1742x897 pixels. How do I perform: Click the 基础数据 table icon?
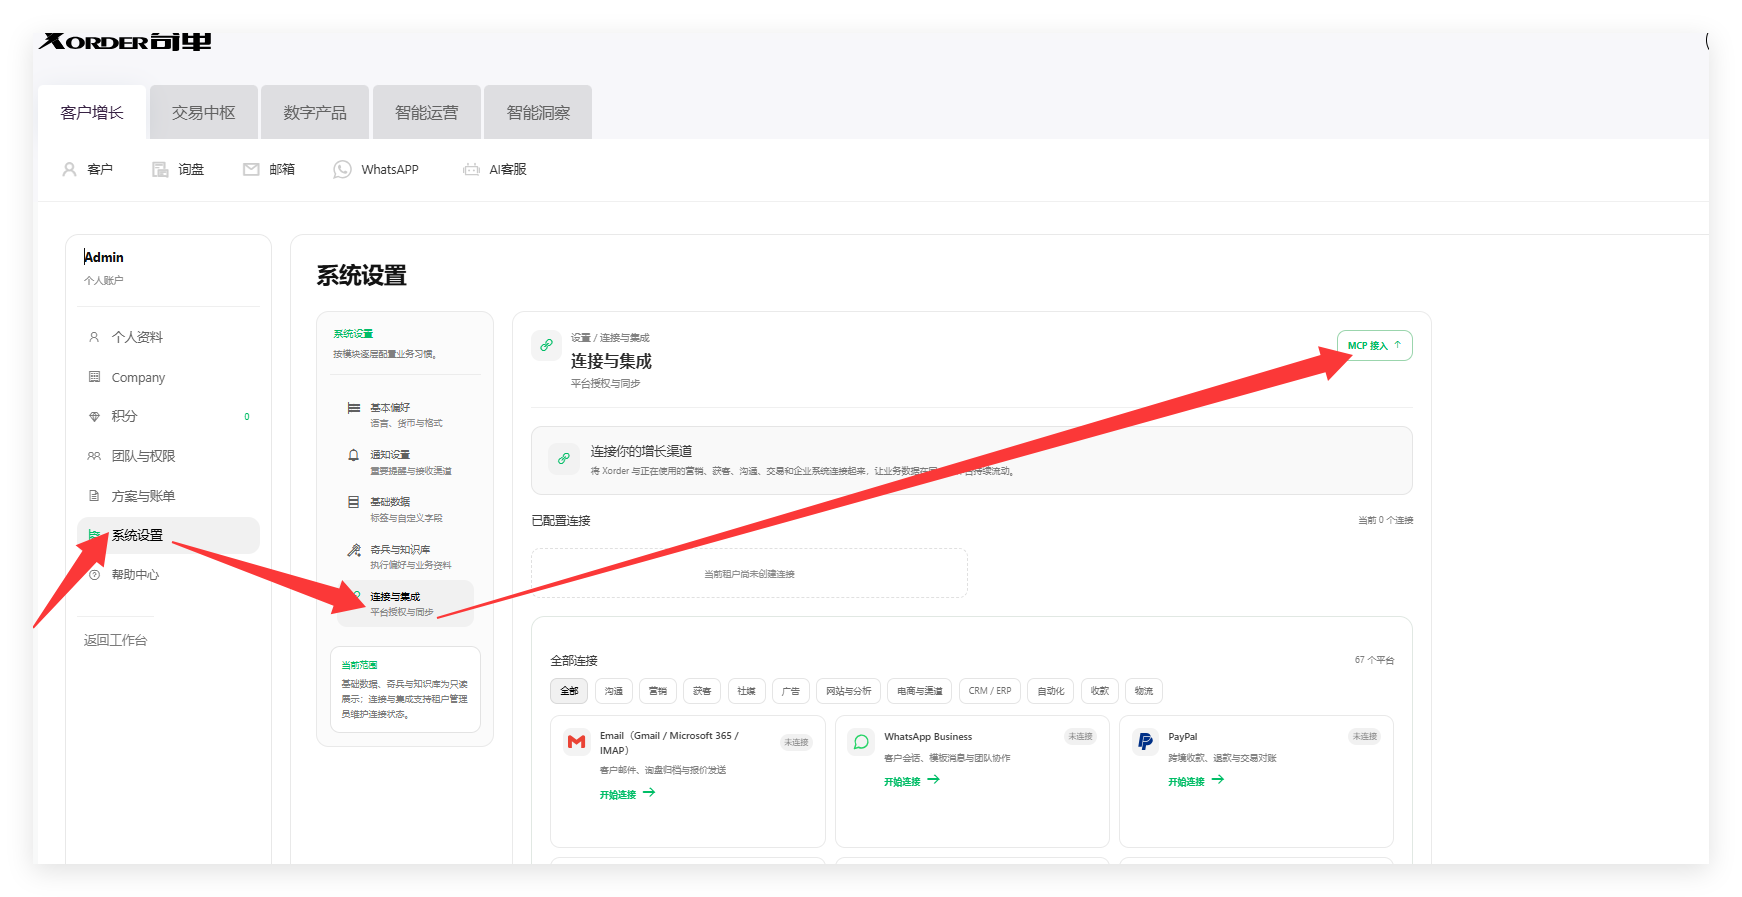[353, 502]
